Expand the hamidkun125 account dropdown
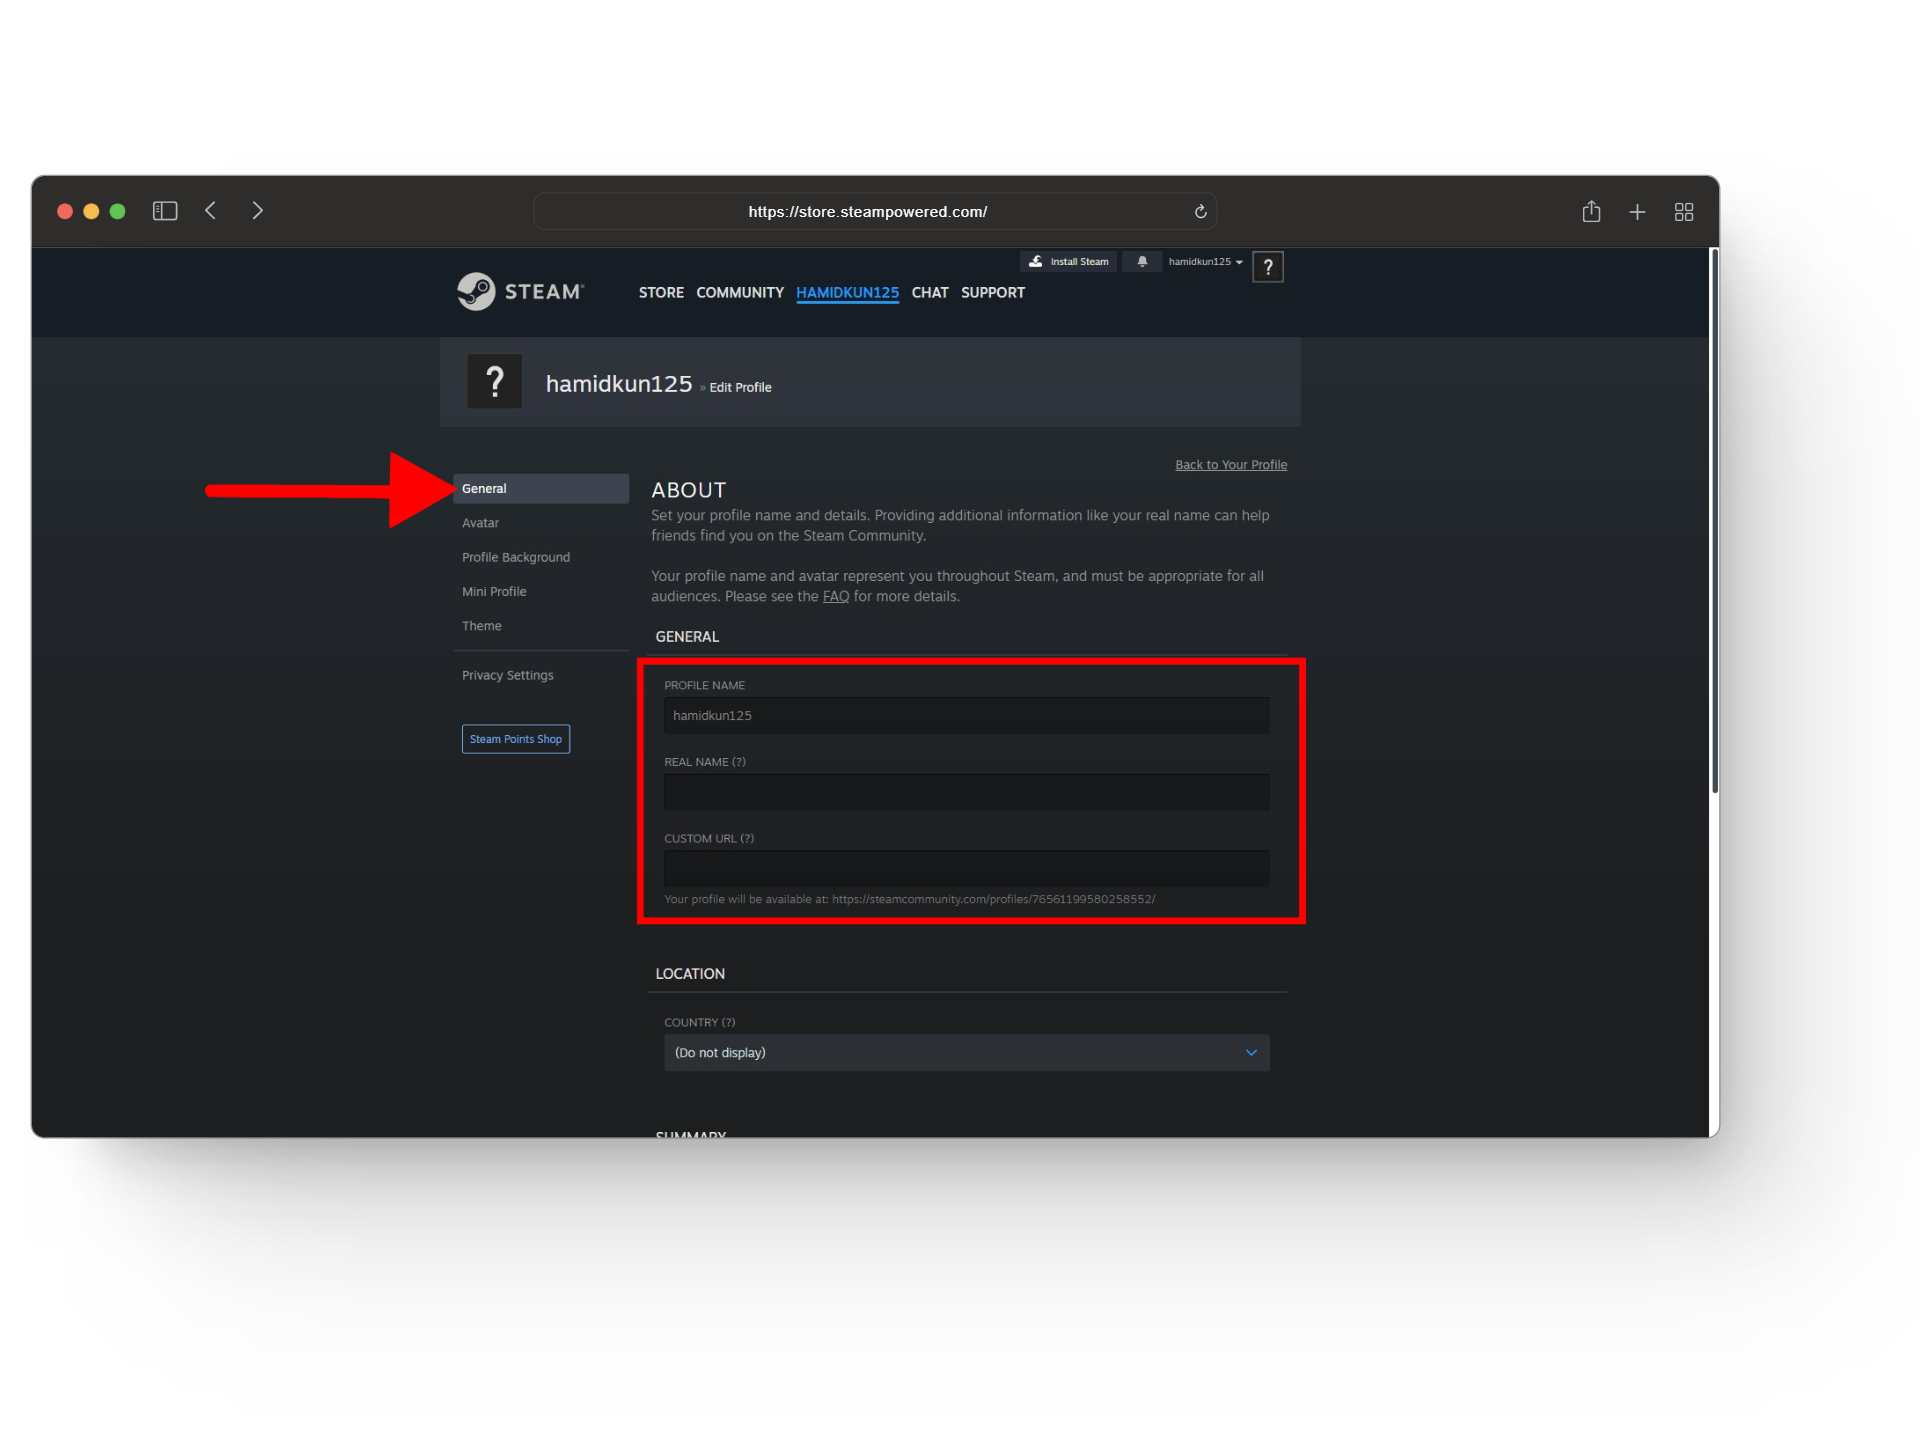The height and width of the screenshot is (1440, 1920). click(1205, 262)
